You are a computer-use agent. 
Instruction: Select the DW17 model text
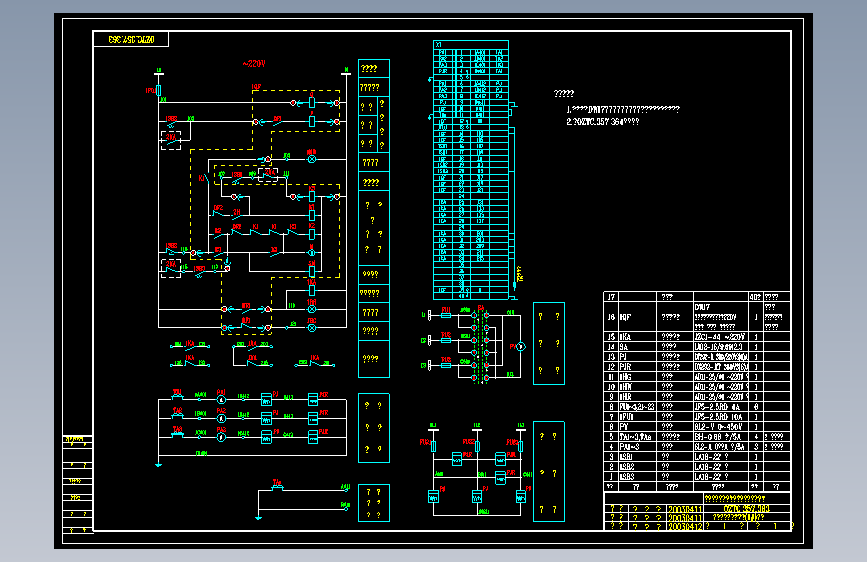click(703, 307)
